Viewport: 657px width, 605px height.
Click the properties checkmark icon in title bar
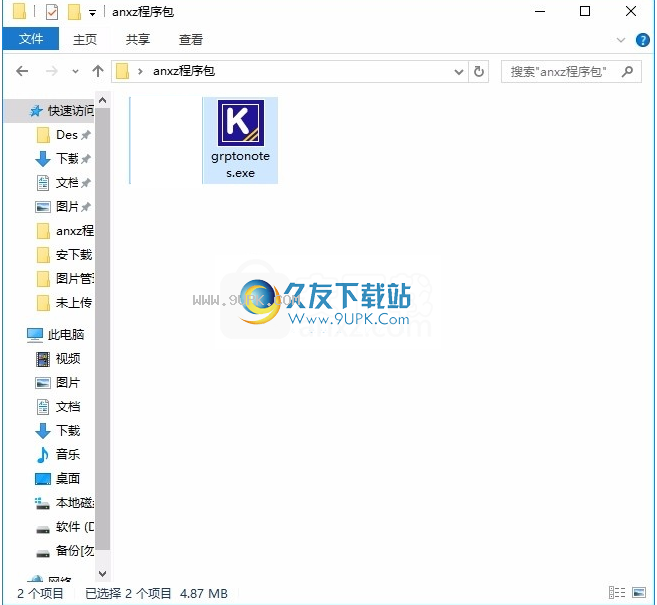[x=52, y=12]
